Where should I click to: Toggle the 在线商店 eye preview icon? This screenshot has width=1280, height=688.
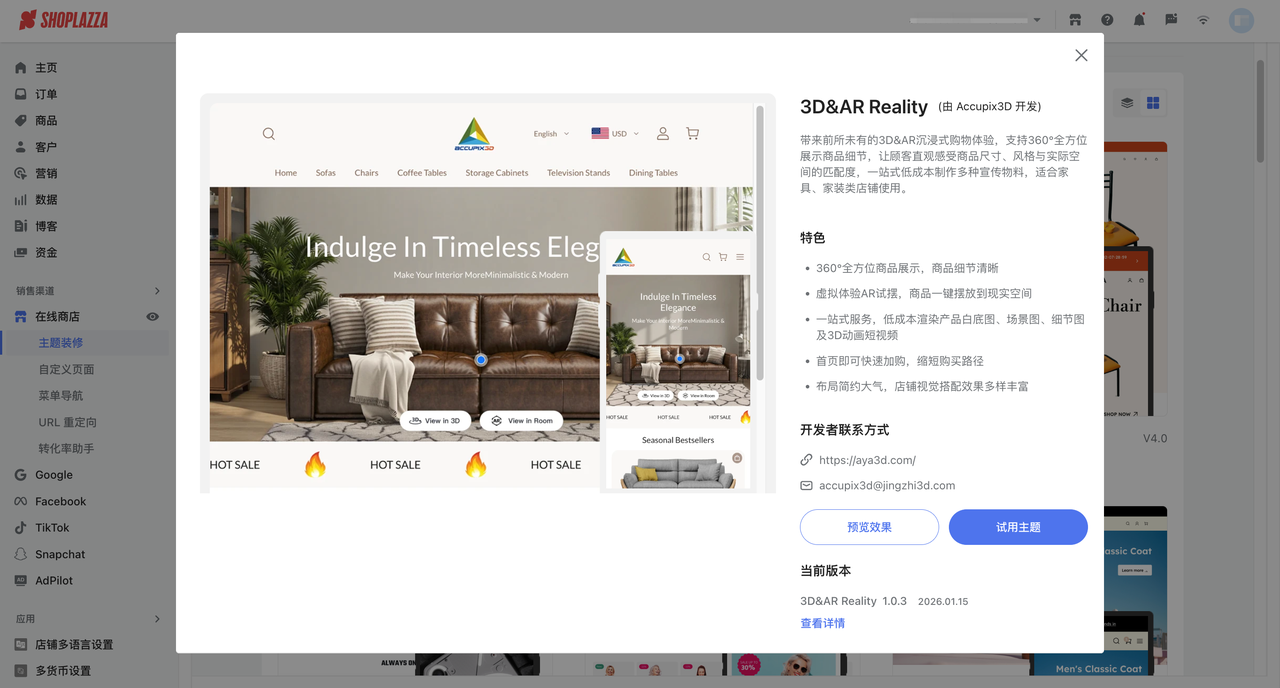(153, 317)
